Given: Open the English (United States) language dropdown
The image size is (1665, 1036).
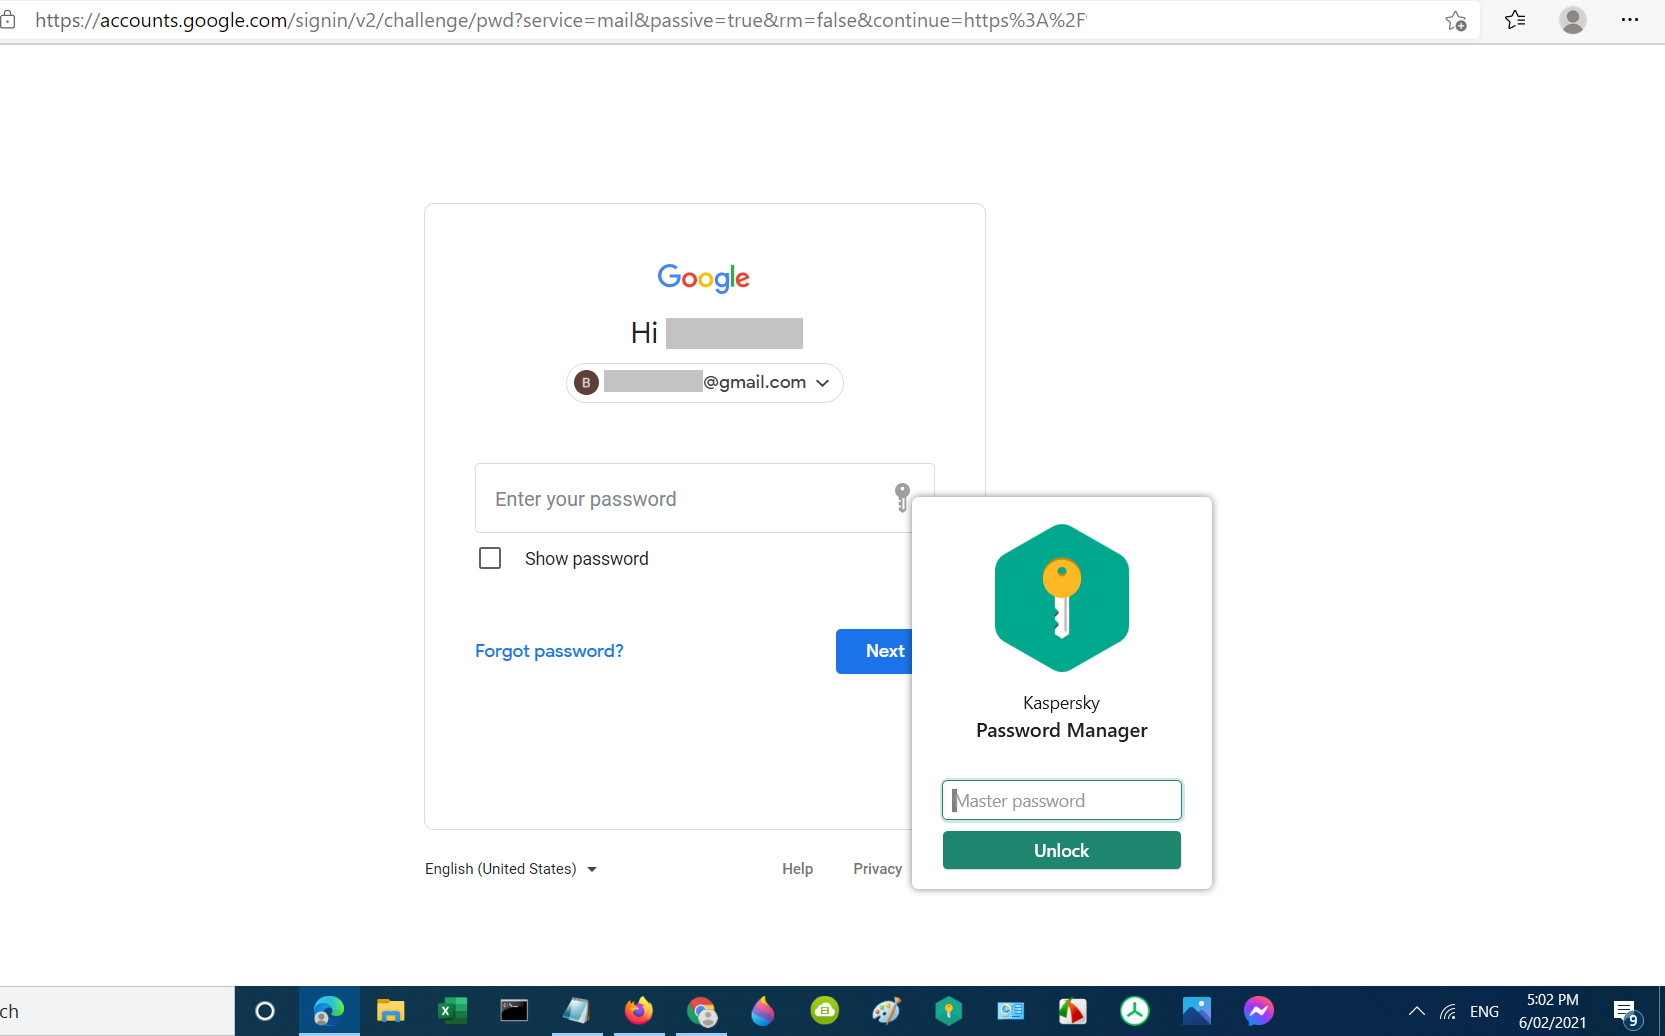Looking at the screenshot, I should pos(511,869).
